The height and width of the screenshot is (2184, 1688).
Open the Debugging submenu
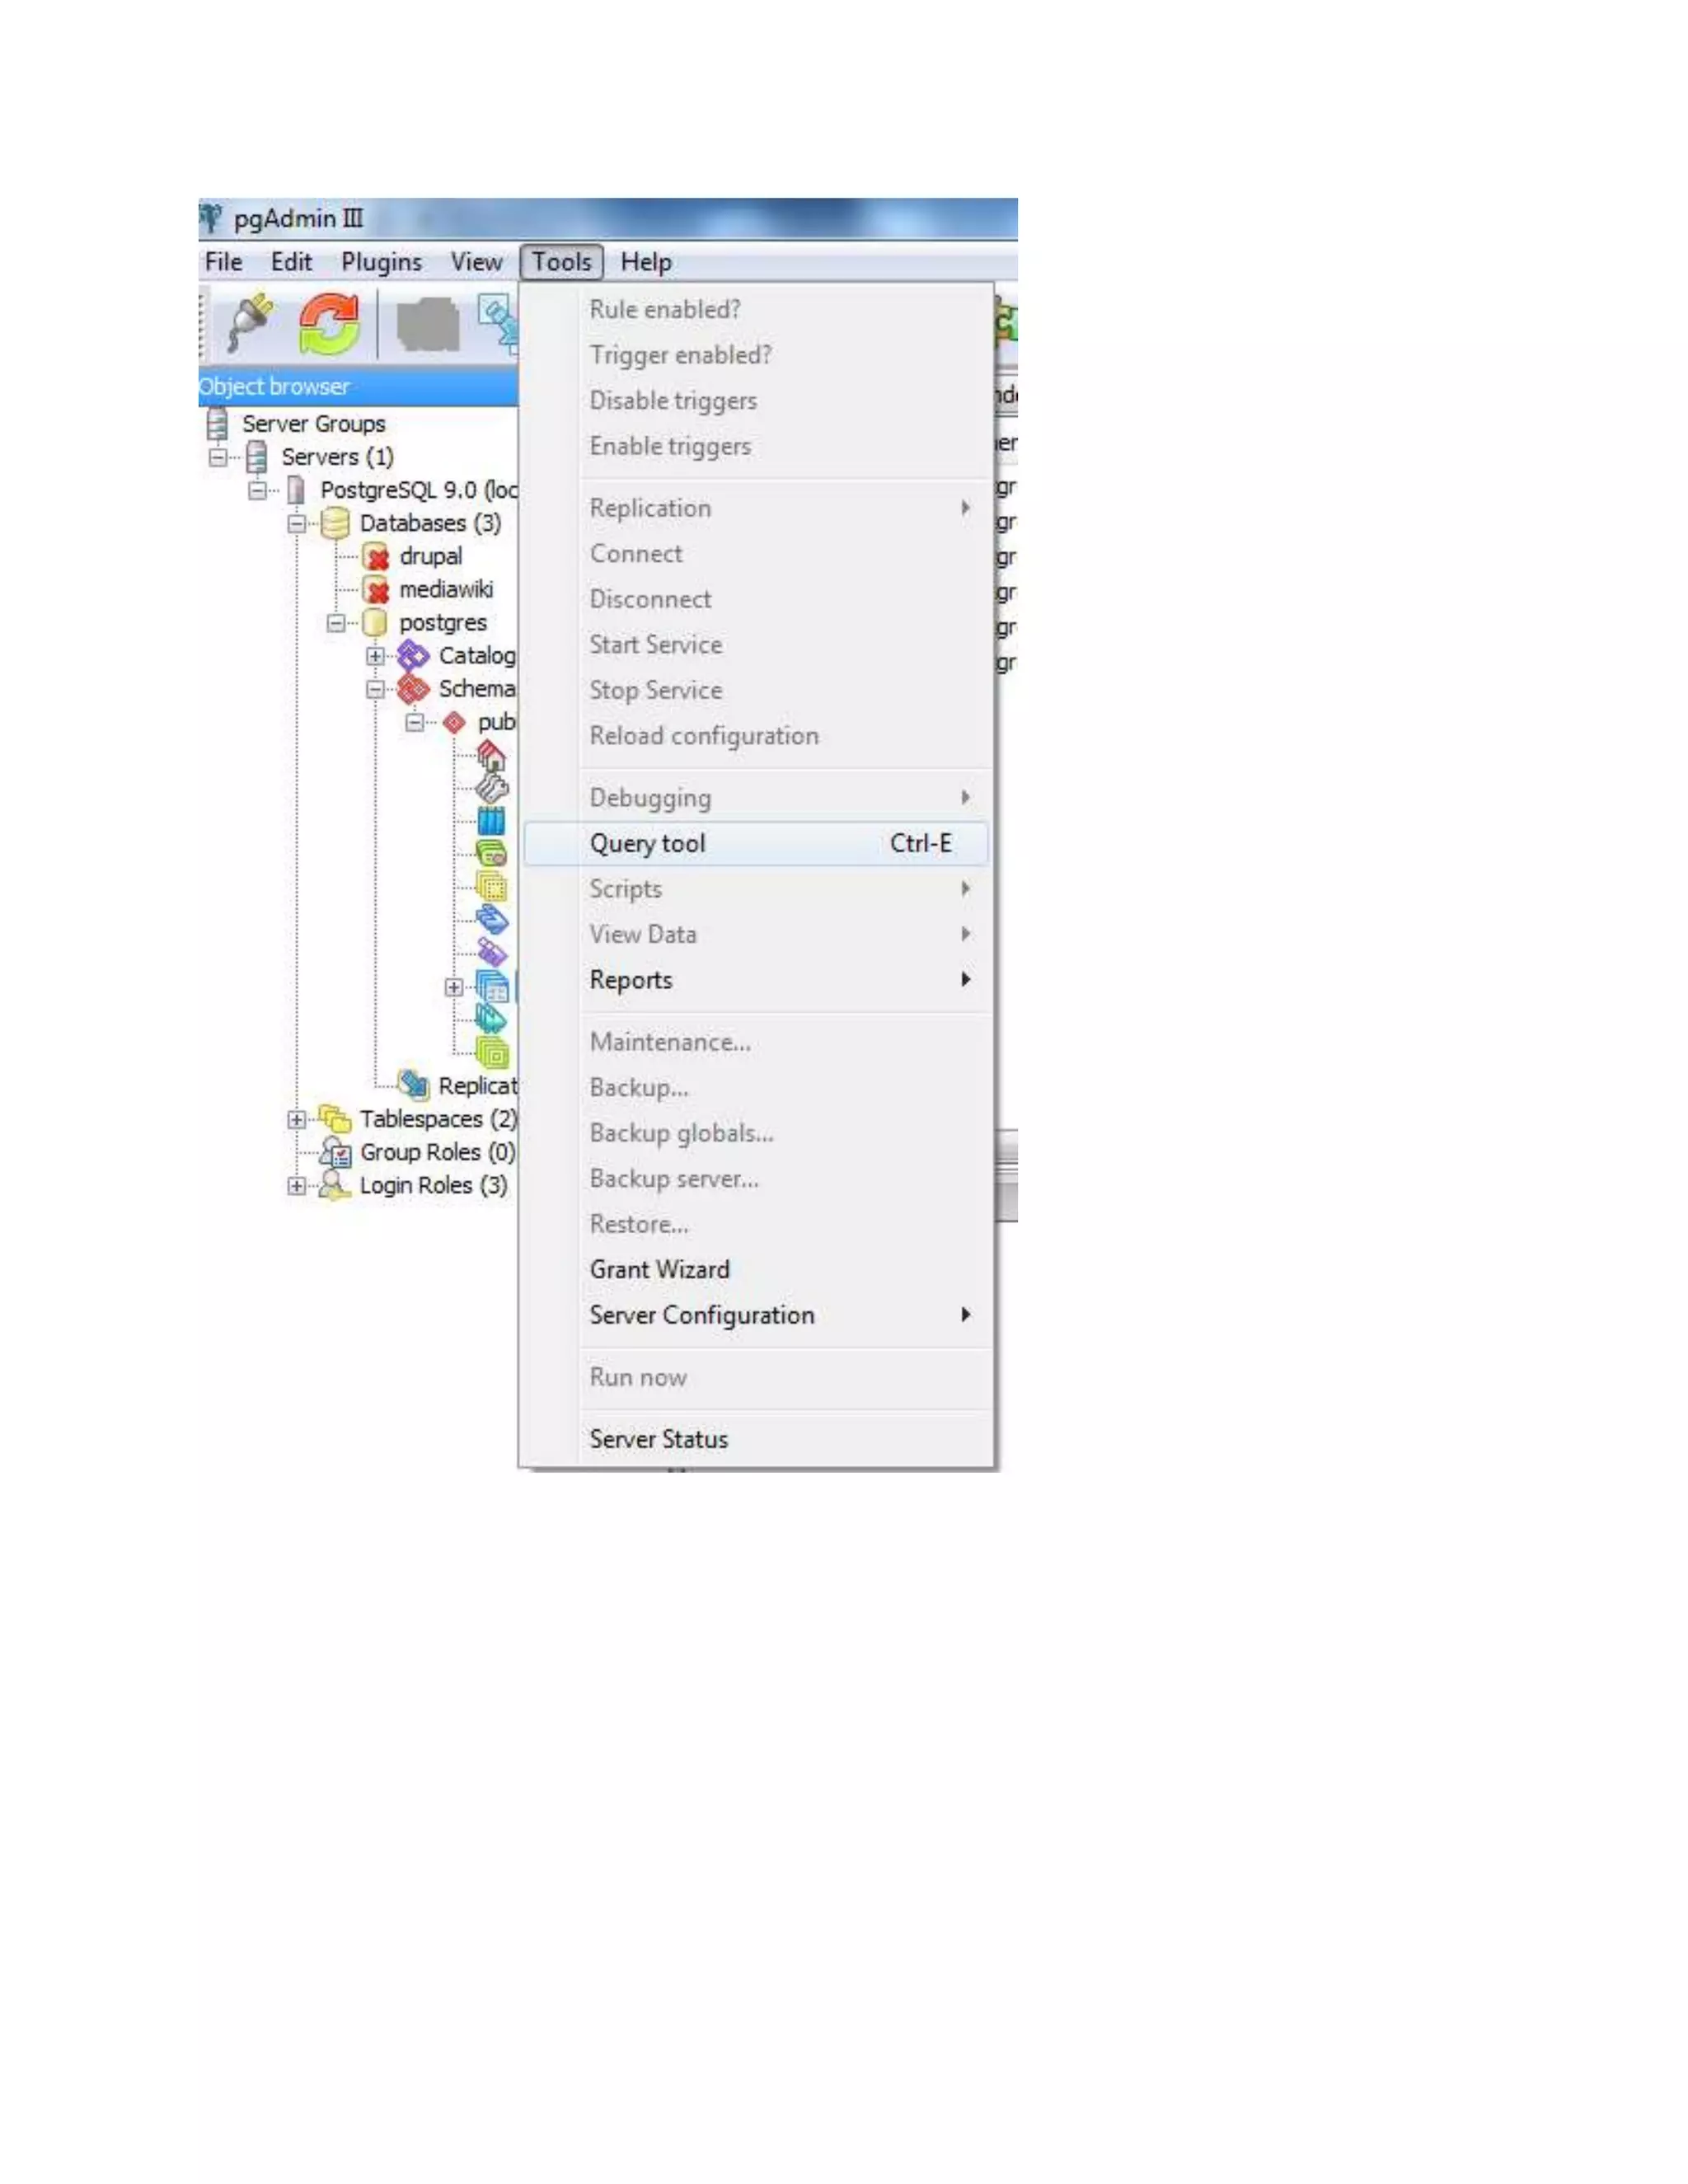[756, 798]
